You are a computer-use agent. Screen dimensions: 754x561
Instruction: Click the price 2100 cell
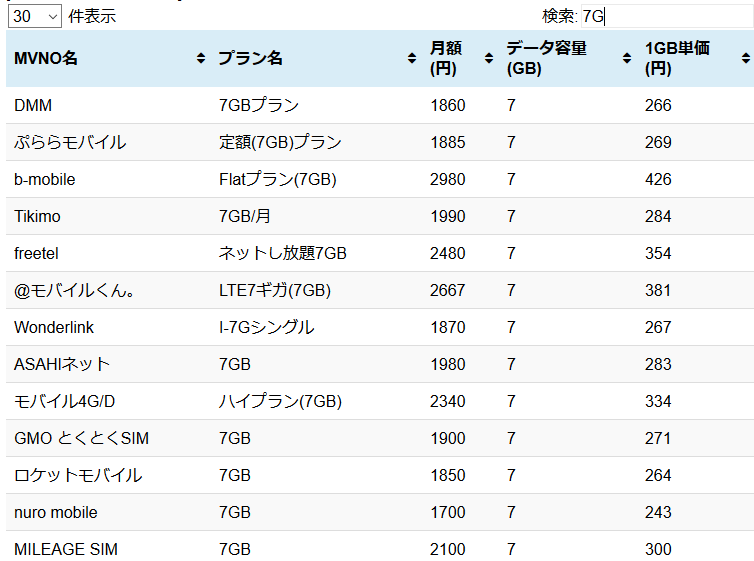(x=447, y=549)
